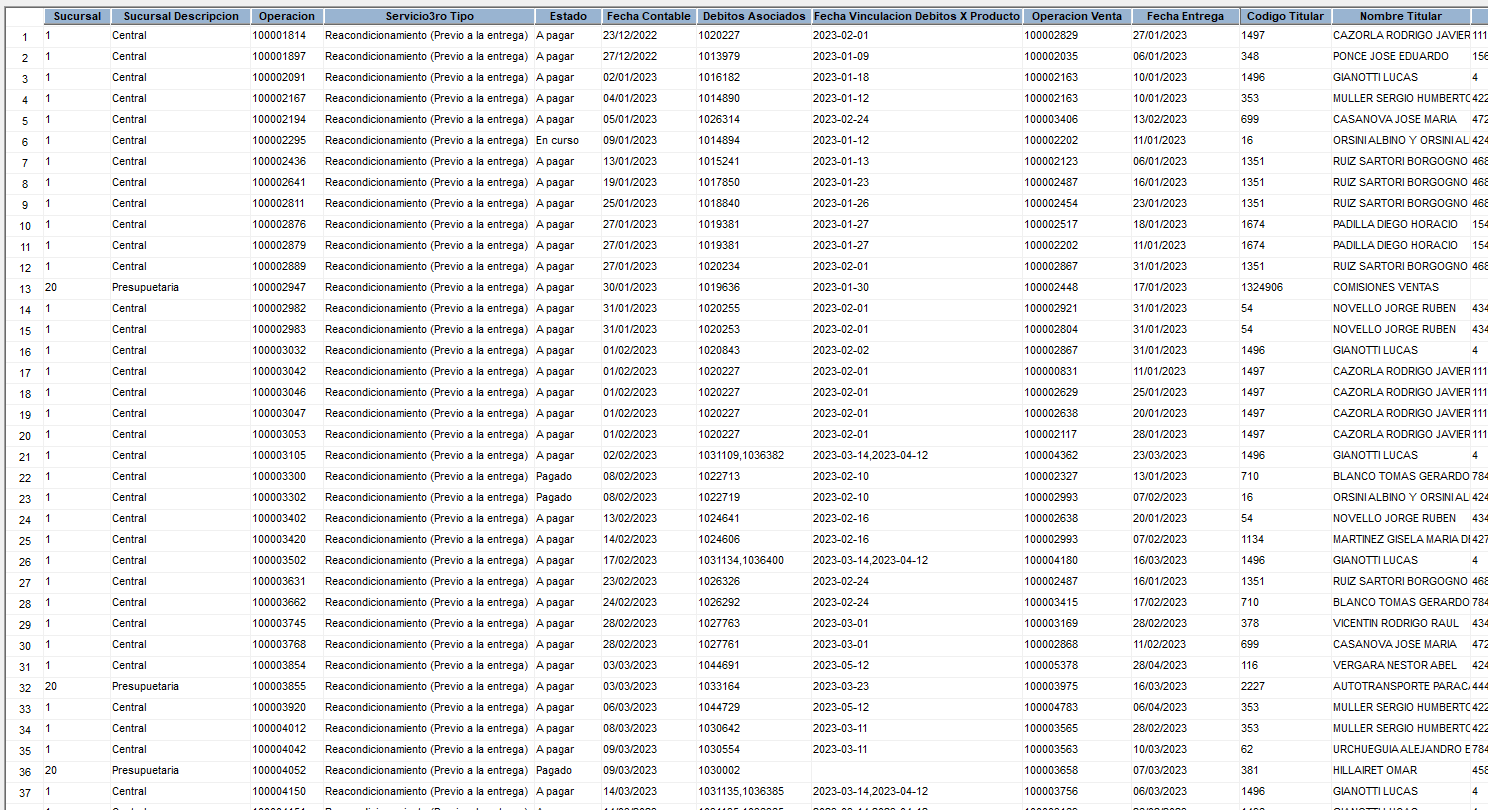Image resolution: width=1488 pixels, height=810 pixels.
Task: Select row number 13 header
Action: (x=25, y=289)
